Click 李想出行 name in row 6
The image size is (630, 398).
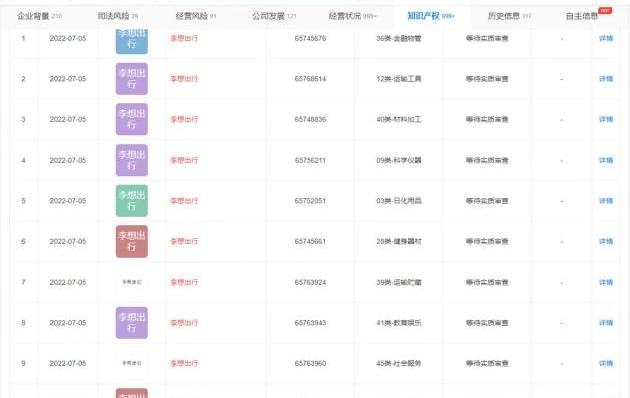point(184,241)
